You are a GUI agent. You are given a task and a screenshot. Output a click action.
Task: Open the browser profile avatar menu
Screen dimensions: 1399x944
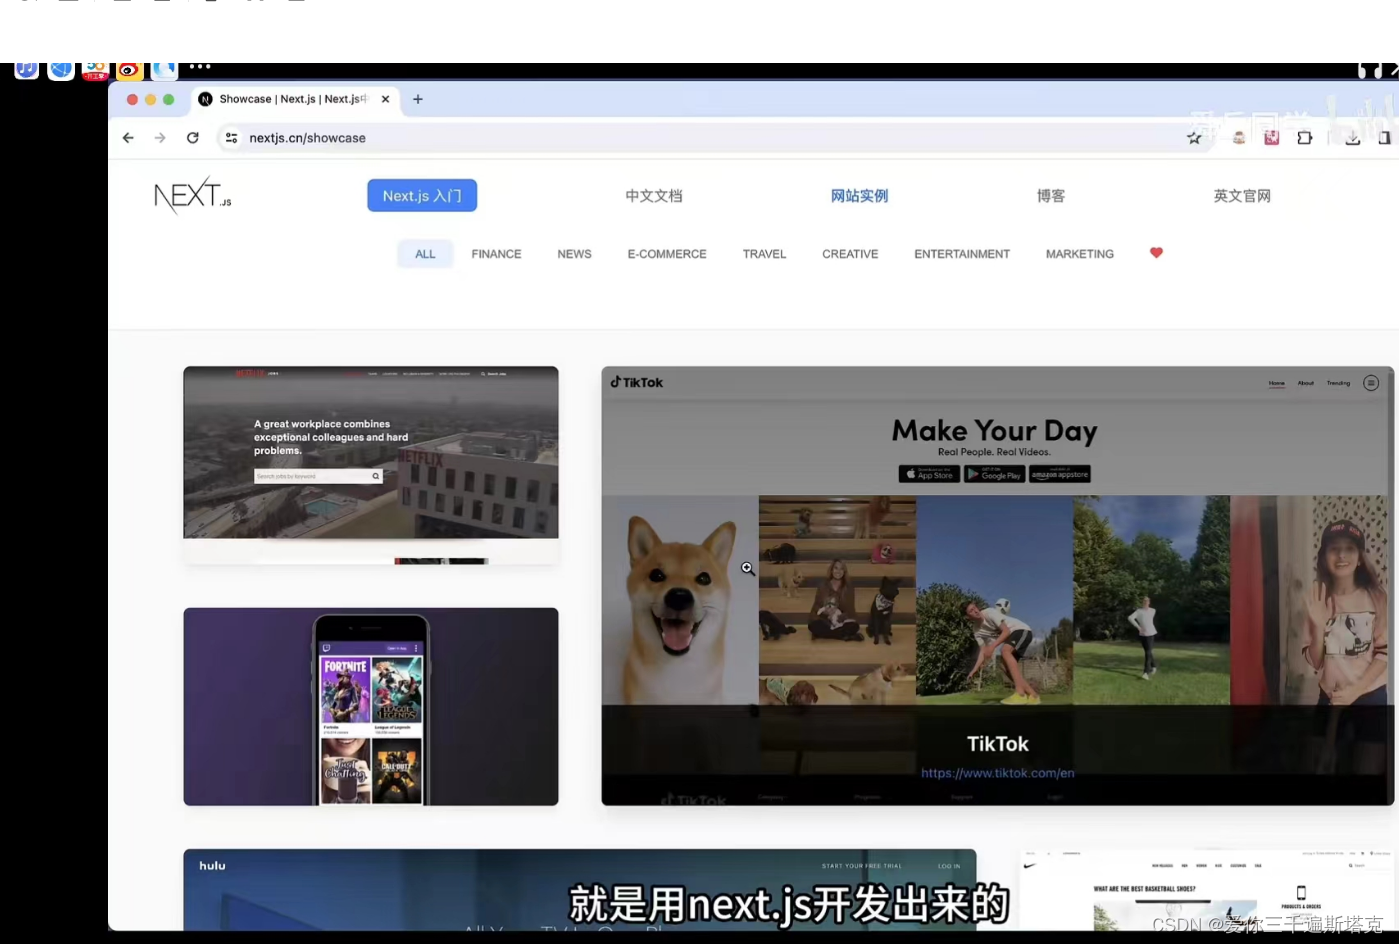[1238, 138]
